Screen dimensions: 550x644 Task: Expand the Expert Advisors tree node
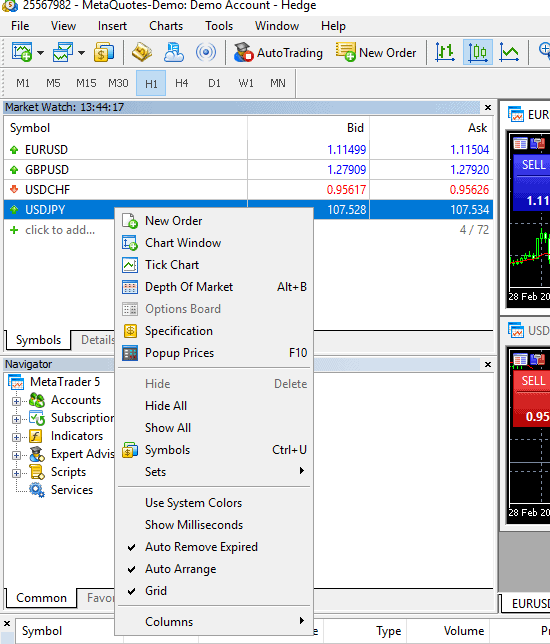16,455
